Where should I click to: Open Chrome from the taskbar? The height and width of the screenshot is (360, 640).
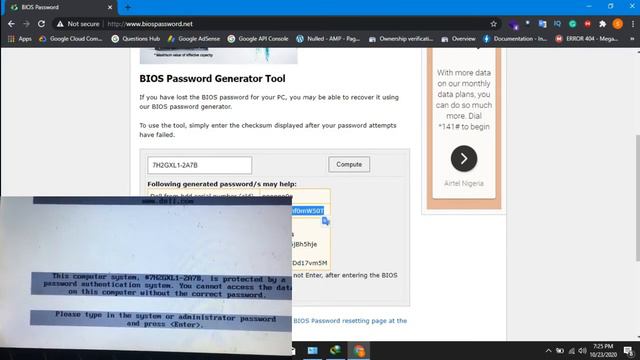pos(359,351)
